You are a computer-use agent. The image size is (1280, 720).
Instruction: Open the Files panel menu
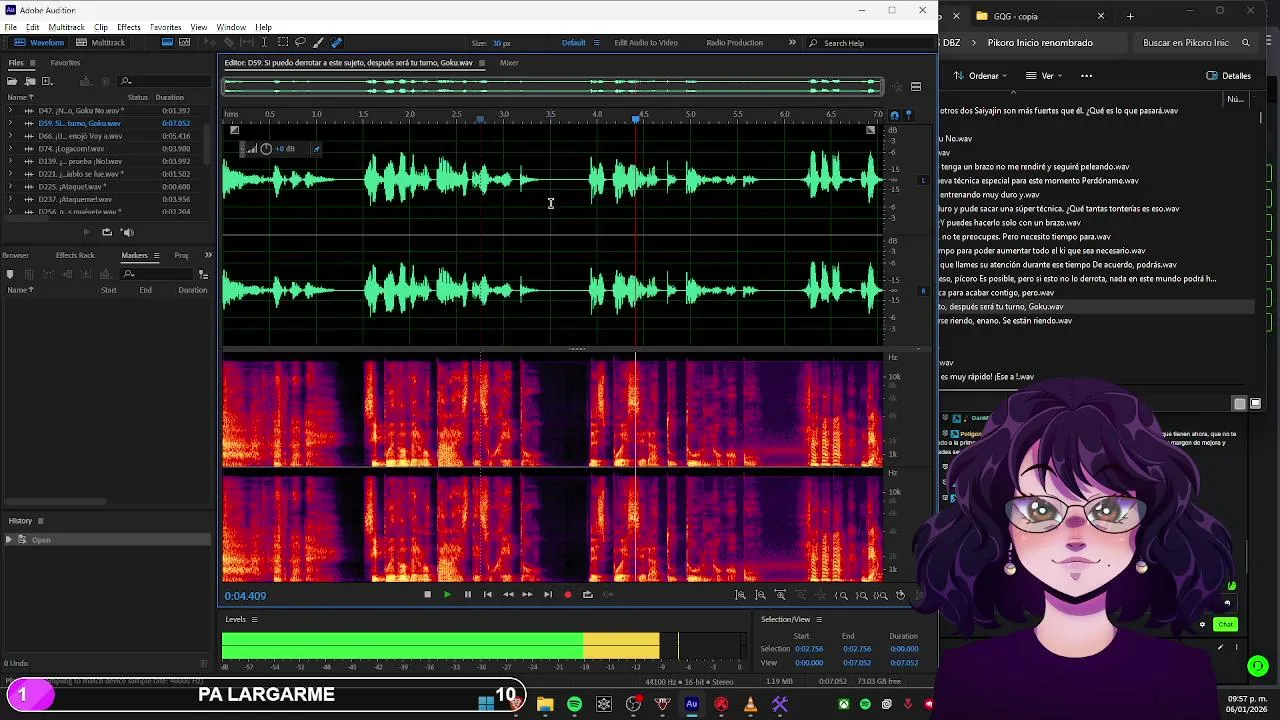tap(33, 63)
